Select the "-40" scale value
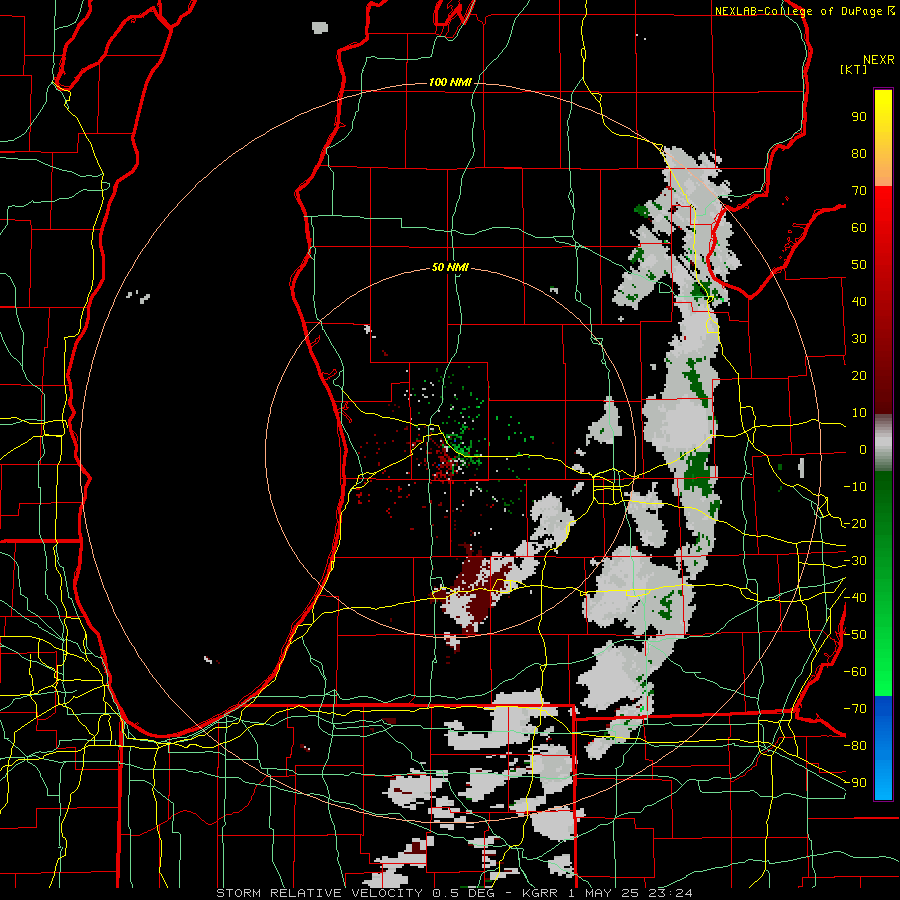This screenshot has height=900, width=900. click(x=855, y=598)
